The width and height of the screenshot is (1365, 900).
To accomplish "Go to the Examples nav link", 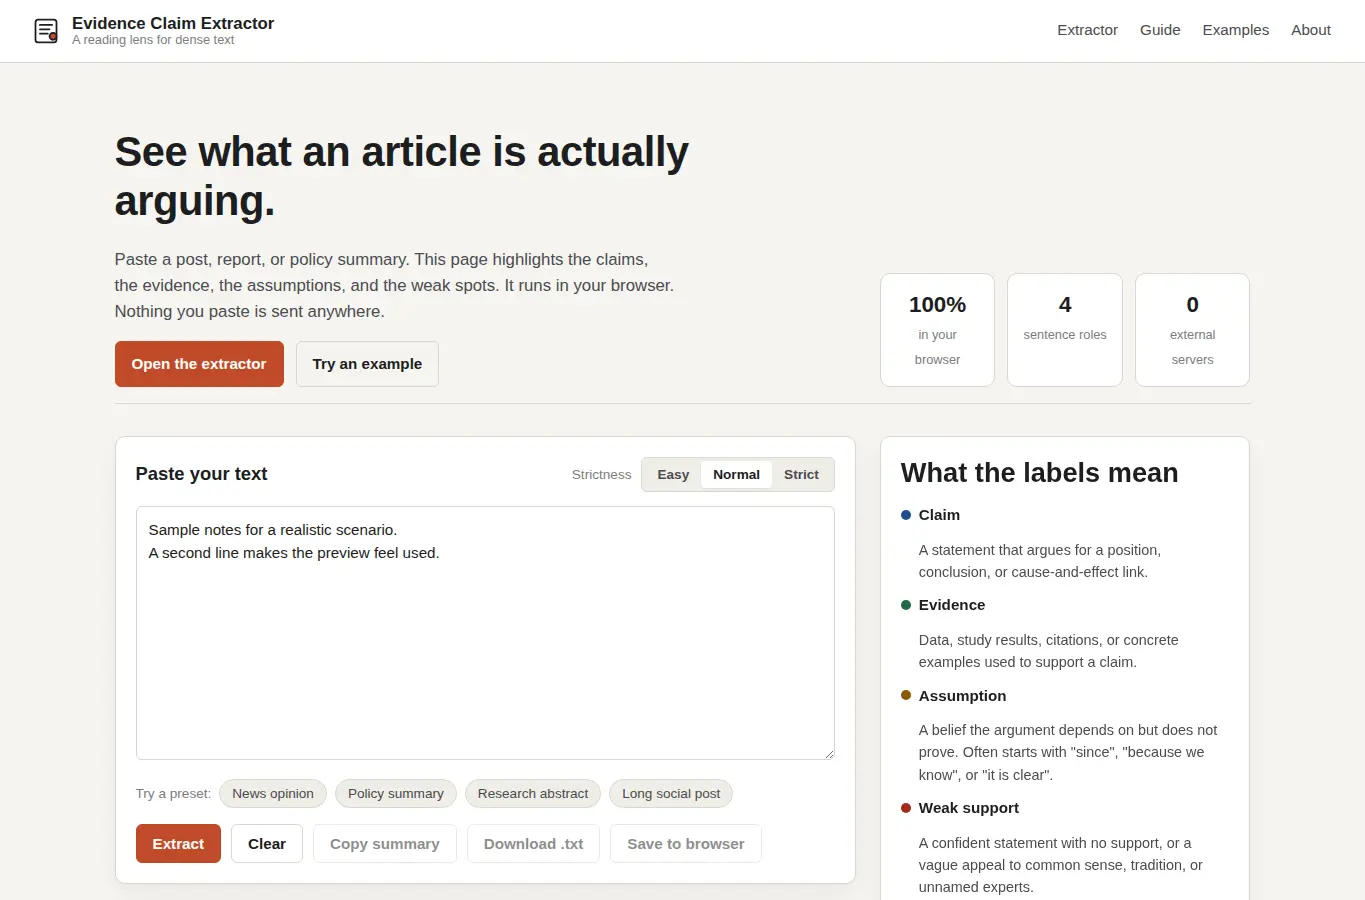I will point(1235,30).
